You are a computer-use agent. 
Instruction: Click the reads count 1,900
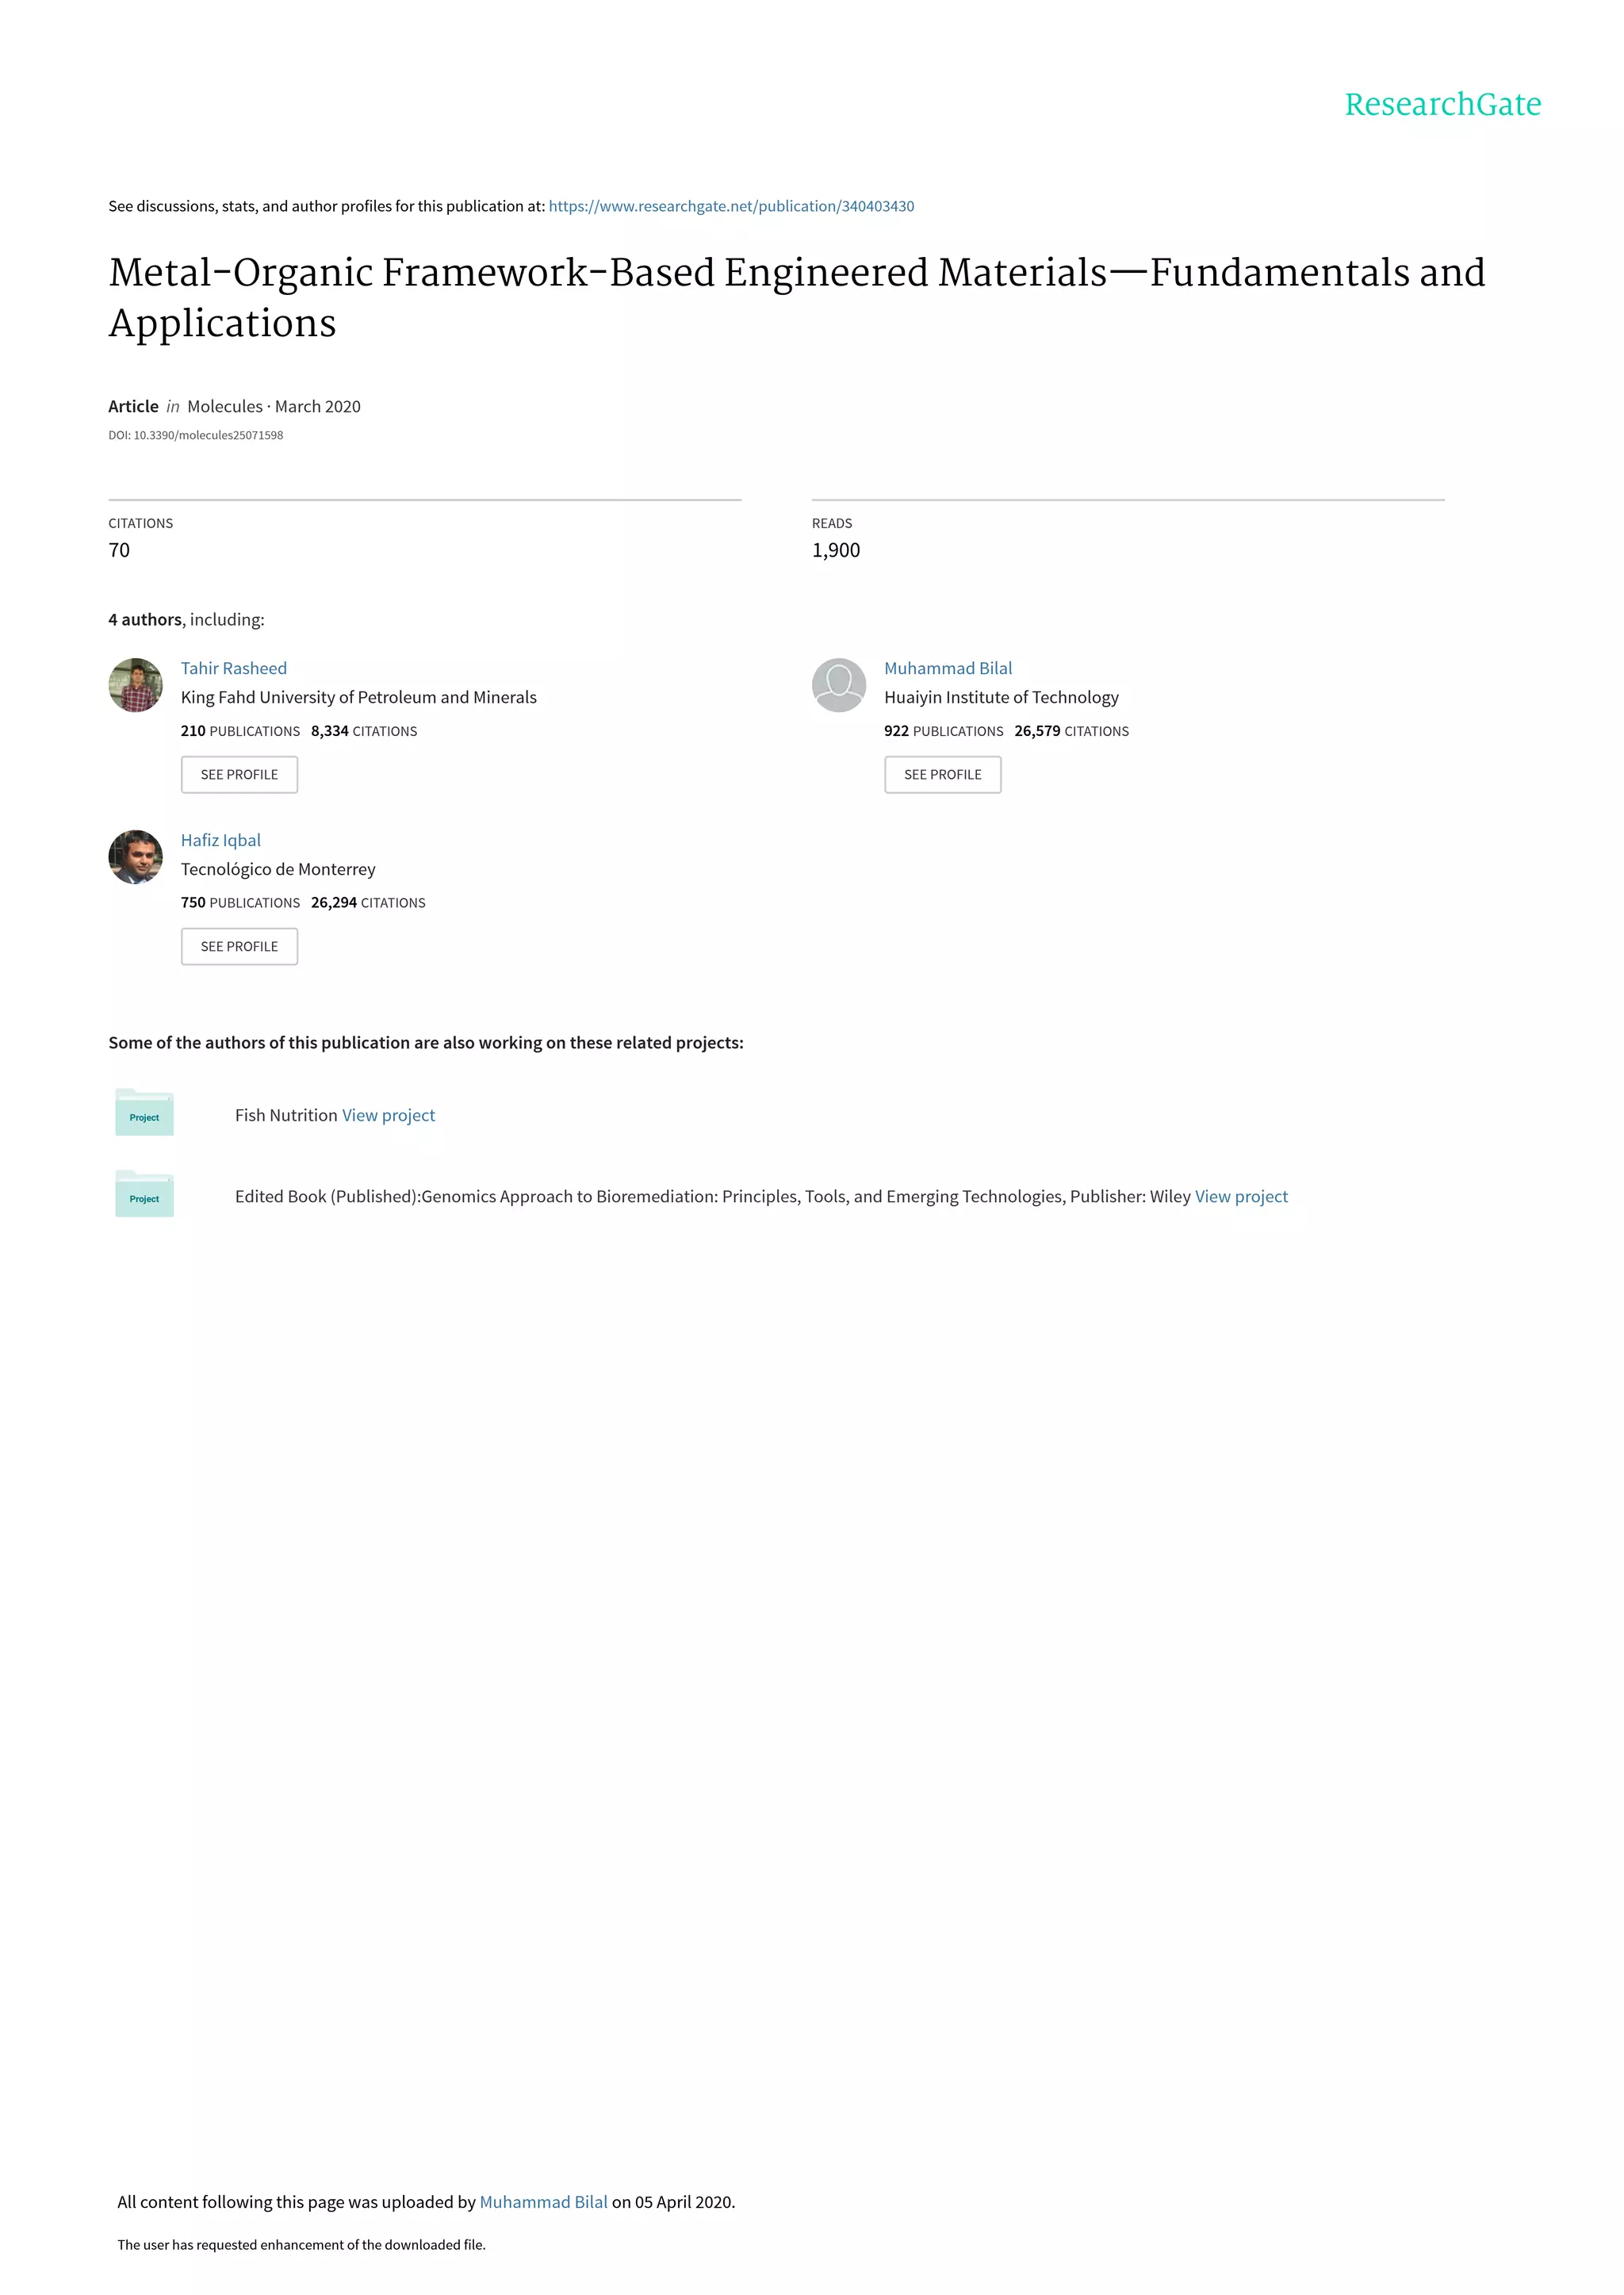click(836, 550)
